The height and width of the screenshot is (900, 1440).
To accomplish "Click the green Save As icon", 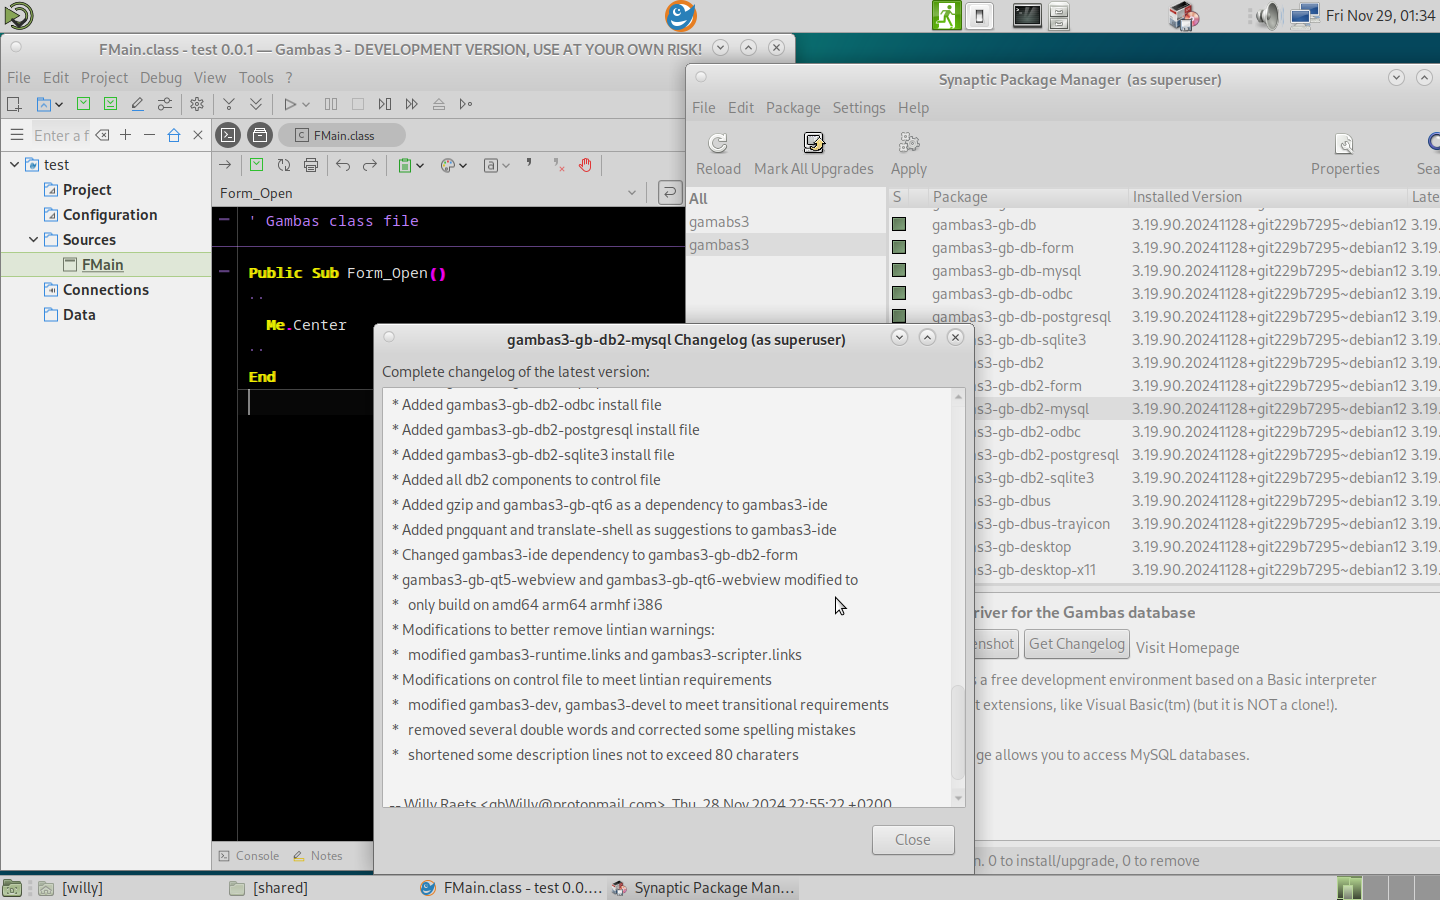I will tap(110, 104).
